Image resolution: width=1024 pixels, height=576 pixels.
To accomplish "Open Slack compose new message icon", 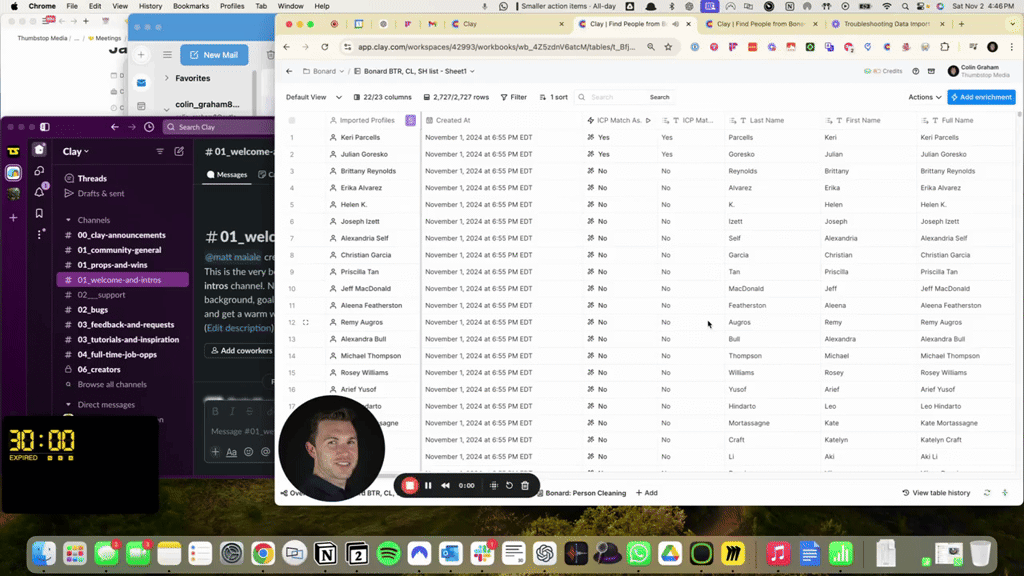I will coord(179,151).
